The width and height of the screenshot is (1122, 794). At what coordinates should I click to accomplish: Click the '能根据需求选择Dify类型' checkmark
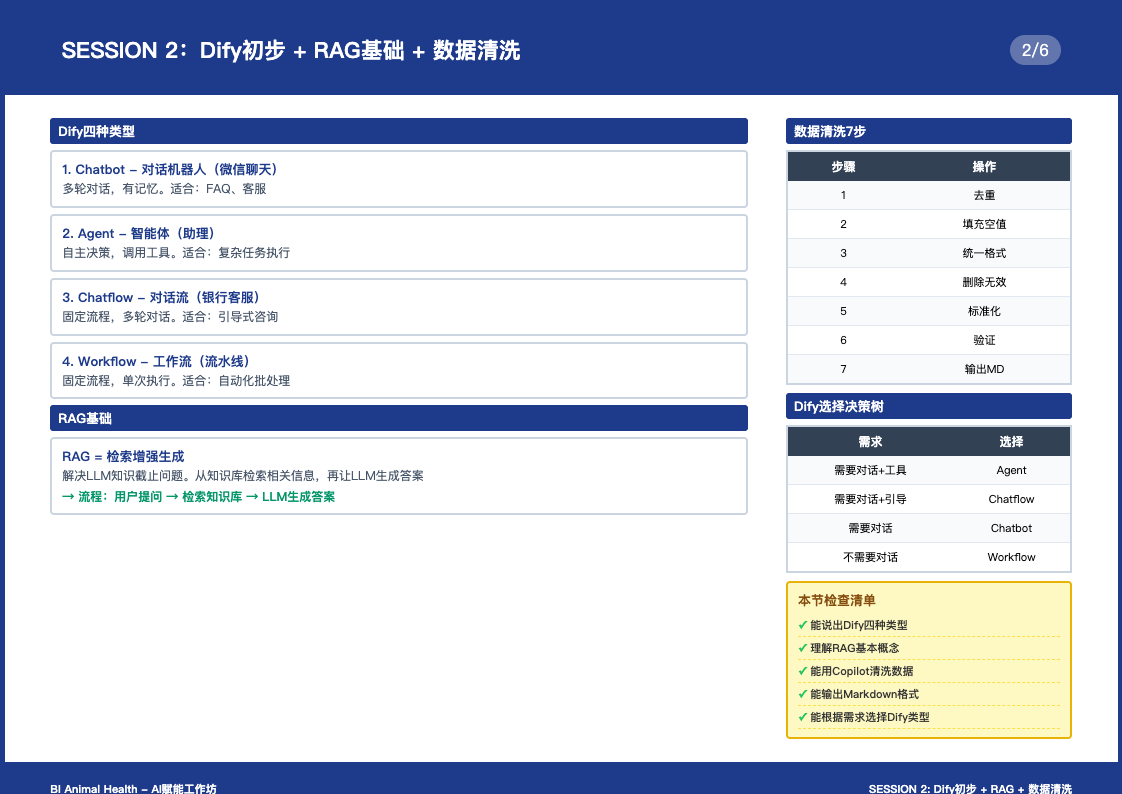tap(803, 717)
